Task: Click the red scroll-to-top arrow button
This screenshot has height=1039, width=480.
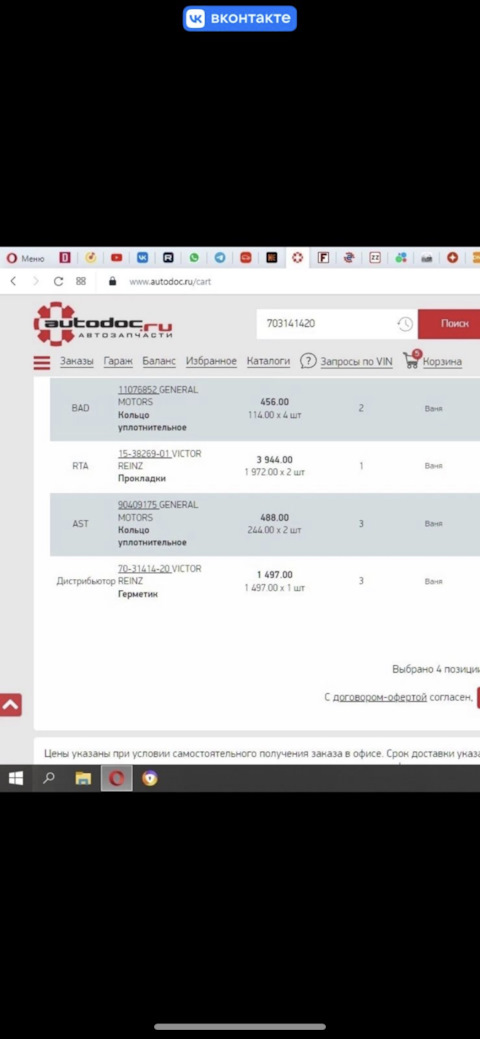Action: coord(11,705)
